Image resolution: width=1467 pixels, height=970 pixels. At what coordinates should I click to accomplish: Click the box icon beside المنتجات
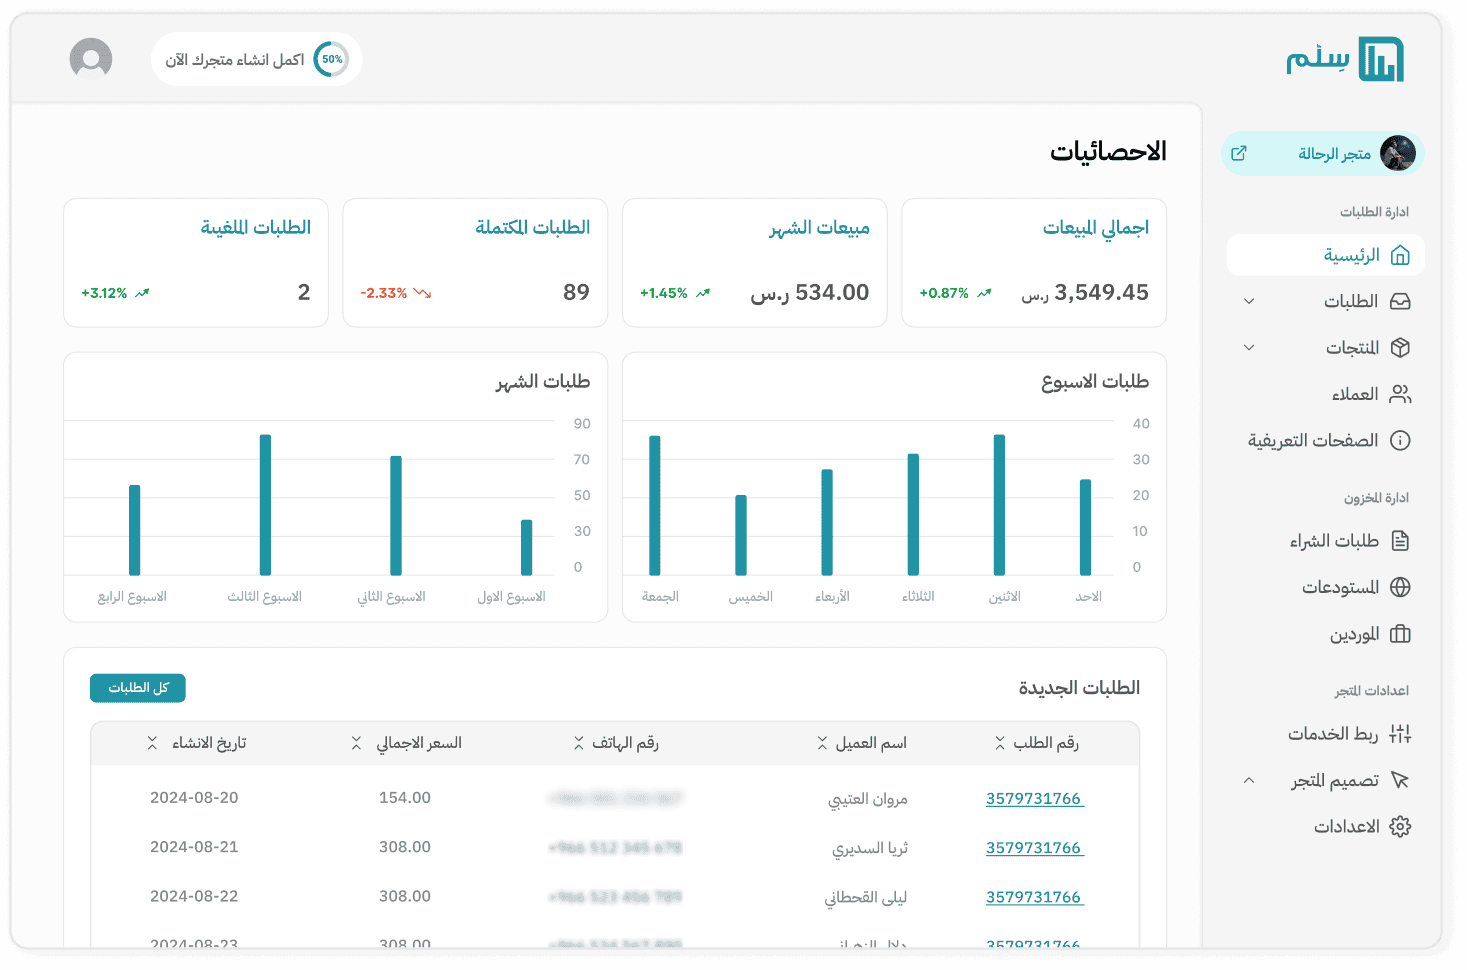[1400, 347]
